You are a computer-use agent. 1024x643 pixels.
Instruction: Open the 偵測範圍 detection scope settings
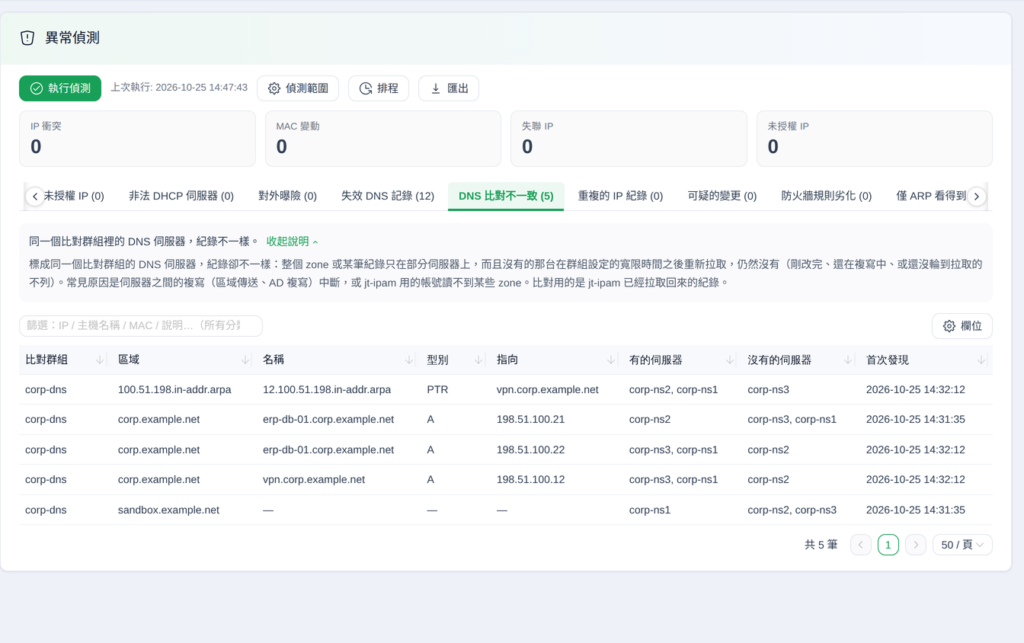tap(298, 88)
